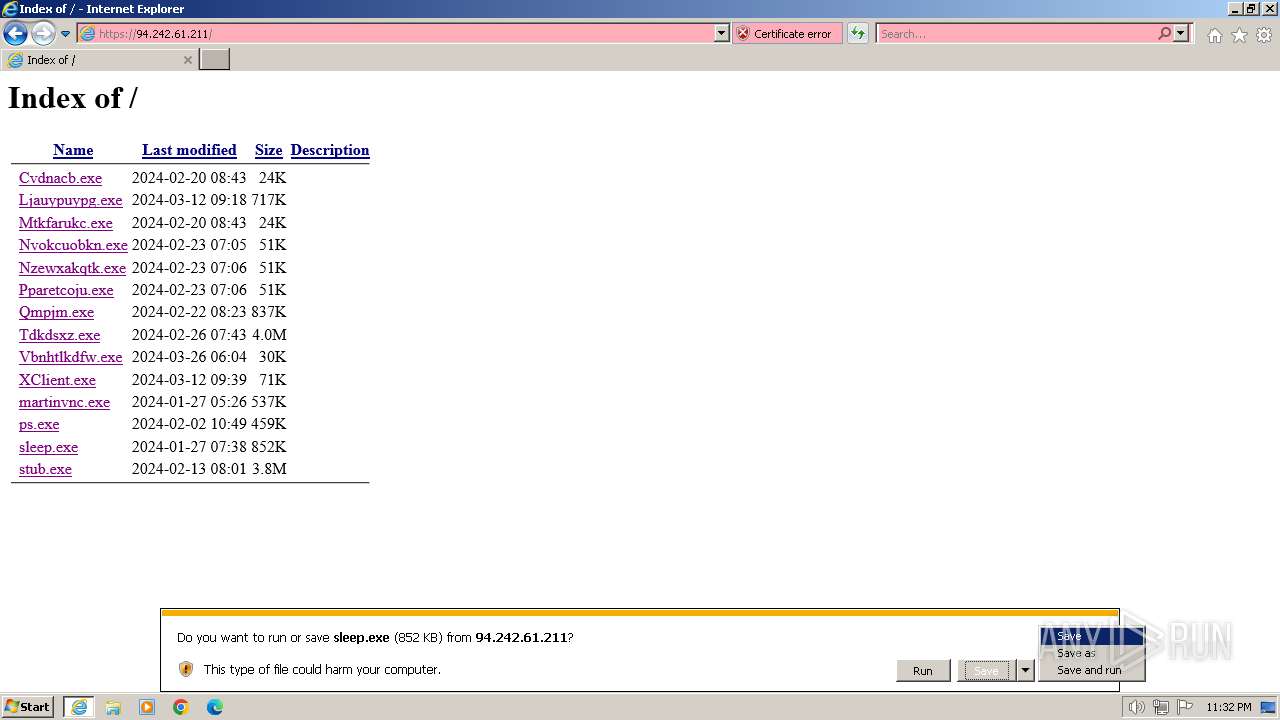Open the Nvokcuobkn.exe link
The image size is (1280, 720).
pyautogui.click(x=73, y=245)
